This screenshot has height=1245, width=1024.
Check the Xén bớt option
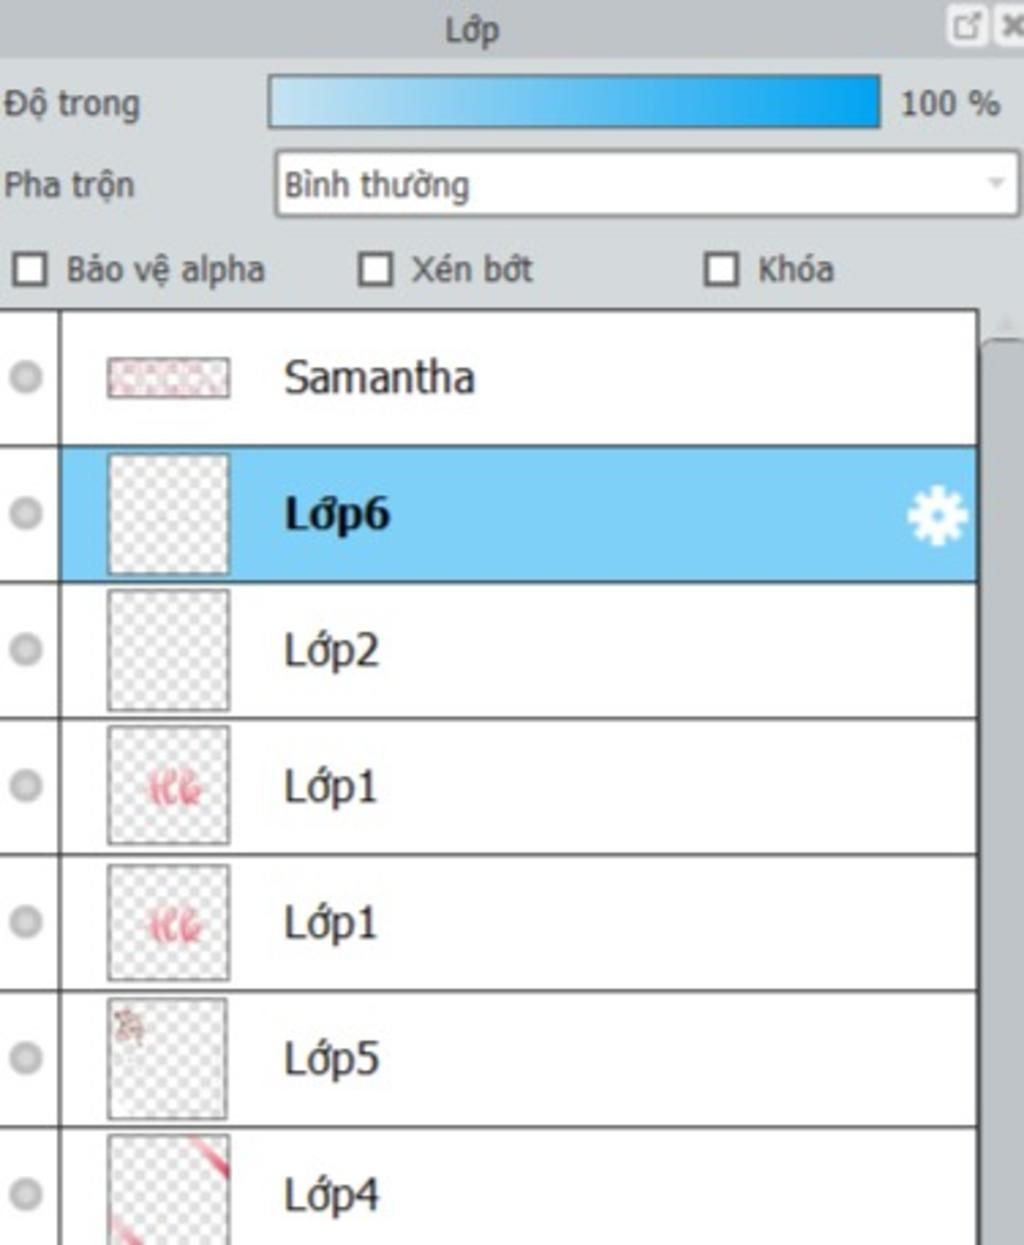pyautogui.click(x=375, y=269)
